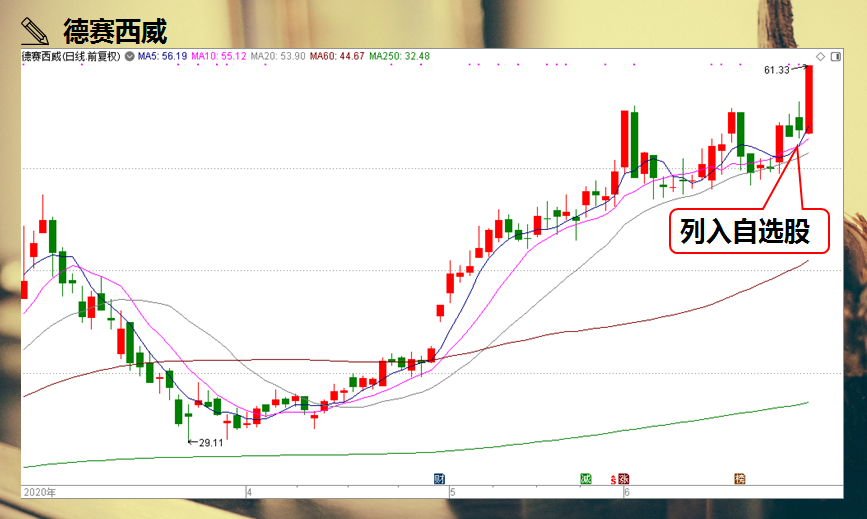Open the dark red 涨 event marker
Image resolution: width=867 pixels, height=519 pixels.
(x=624, y=479)
